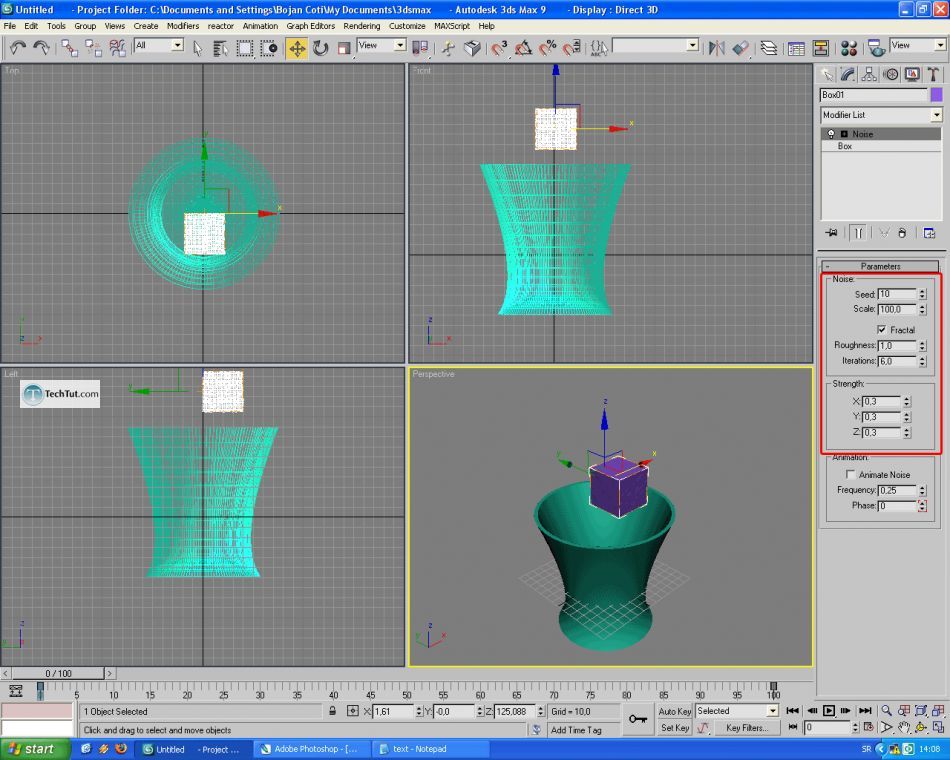The height and width of the screenshot is (760, 950).
Task: Click the Undo arrow in main toolbar
Action: point(17,47)
